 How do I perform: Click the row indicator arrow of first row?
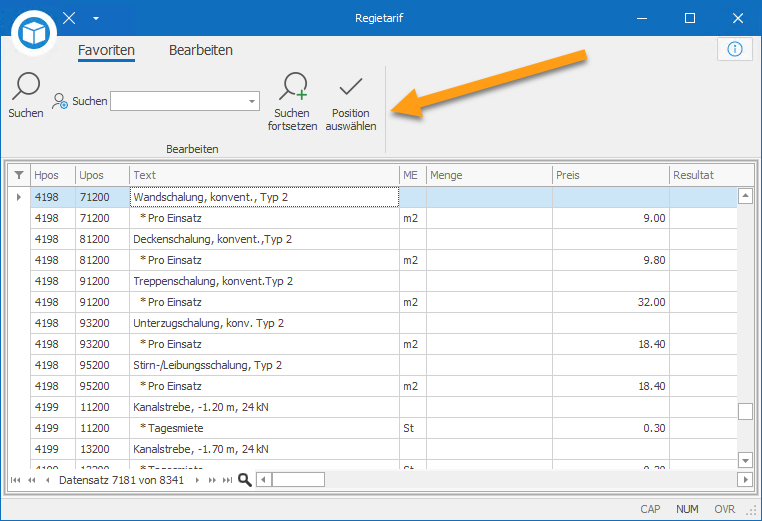(x=19, y=197)
